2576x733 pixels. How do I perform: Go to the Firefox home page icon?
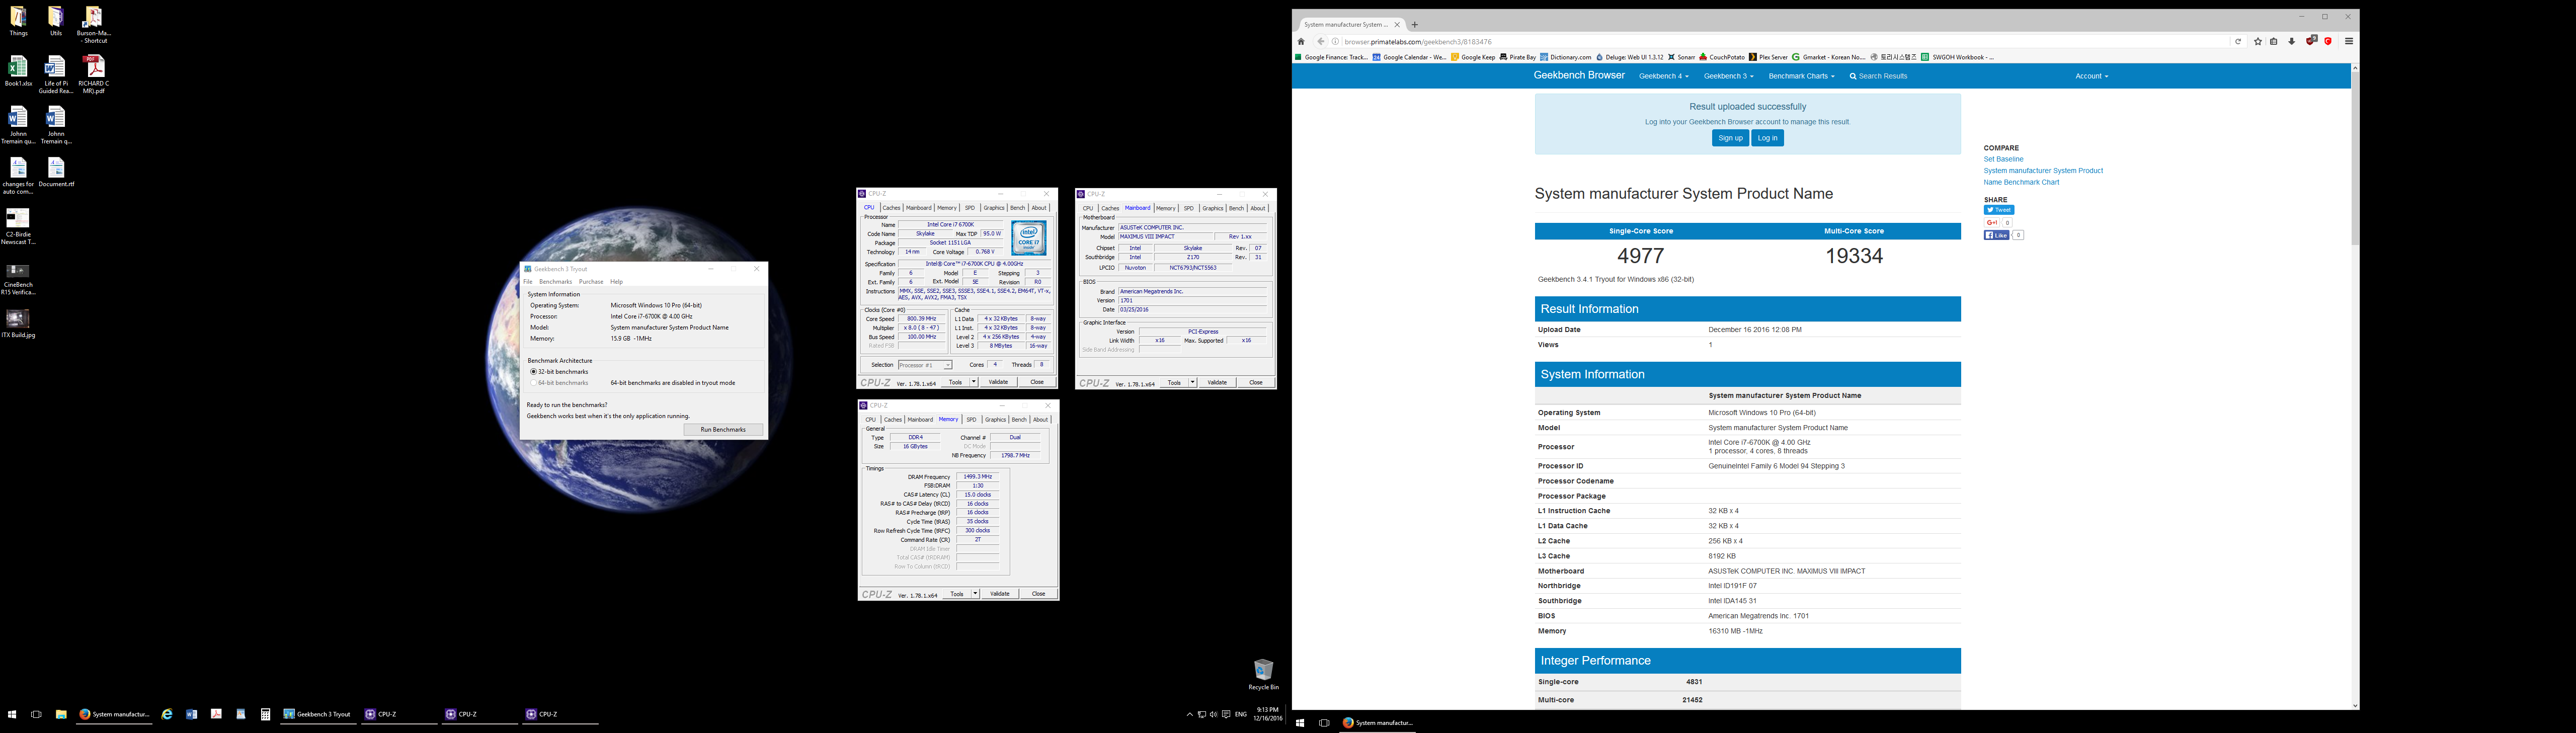click(x=1301, y=42)
